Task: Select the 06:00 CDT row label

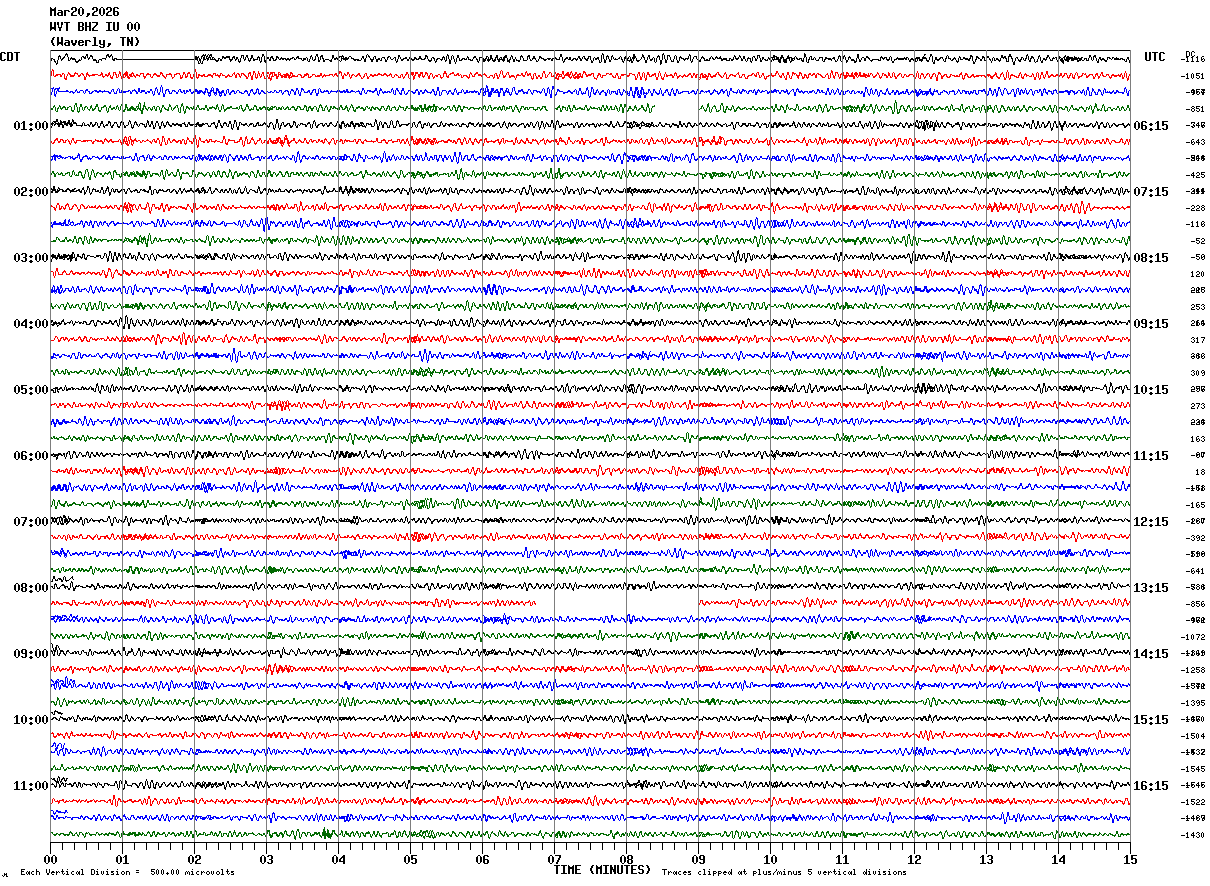Action: click(31, 456)
